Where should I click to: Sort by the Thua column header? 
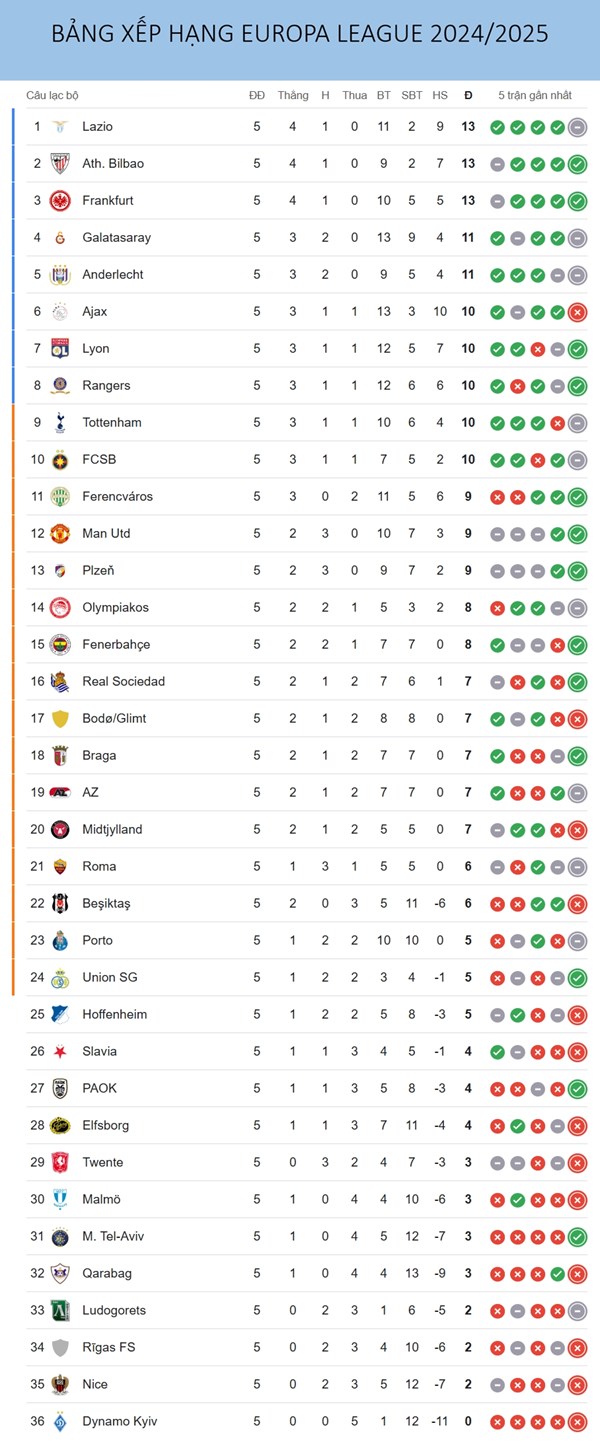click(x=354, y=95)
